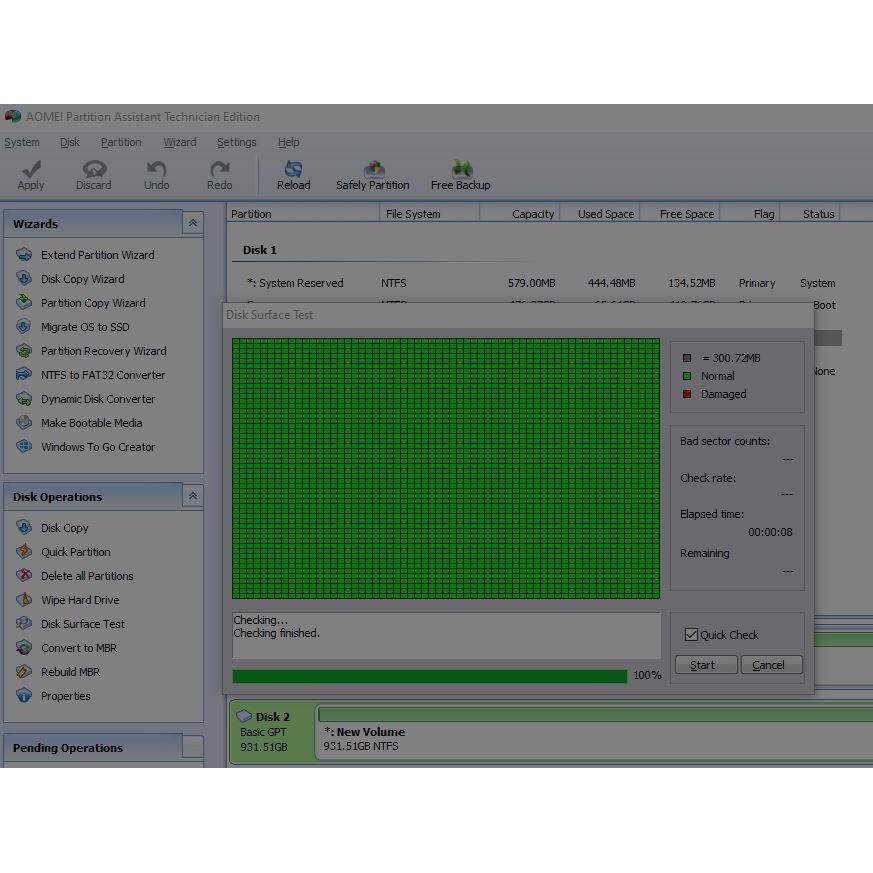The width and height of the screenshot is (873, 873).
Task: Start the Disk Copy Wizard
Action: 70,279
